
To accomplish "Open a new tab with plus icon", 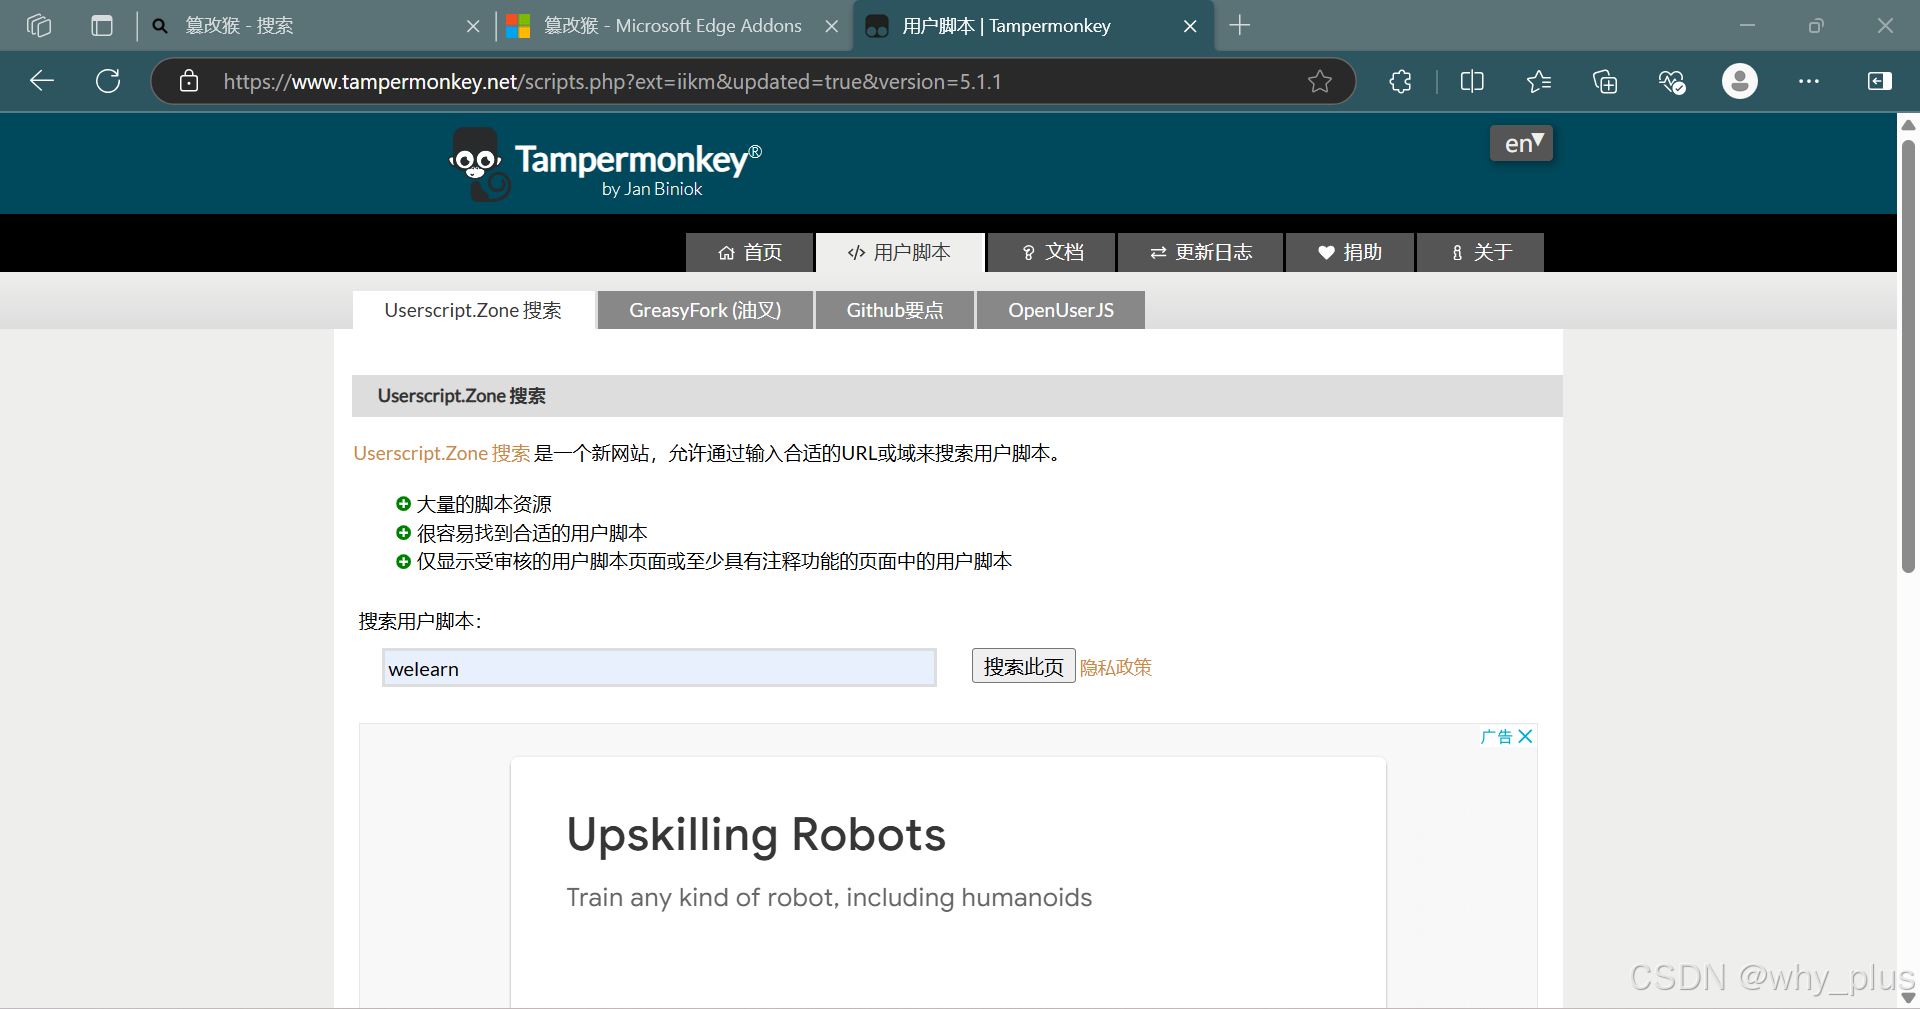I will (x=1240, y=26).
